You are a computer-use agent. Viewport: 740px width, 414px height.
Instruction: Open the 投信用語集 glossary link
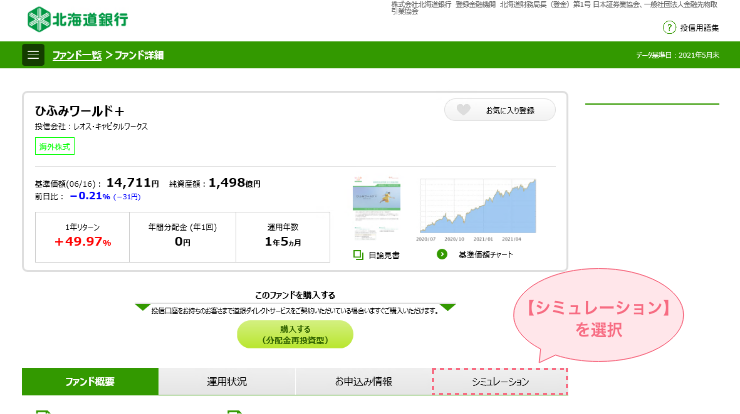click(x=699, y=28)
